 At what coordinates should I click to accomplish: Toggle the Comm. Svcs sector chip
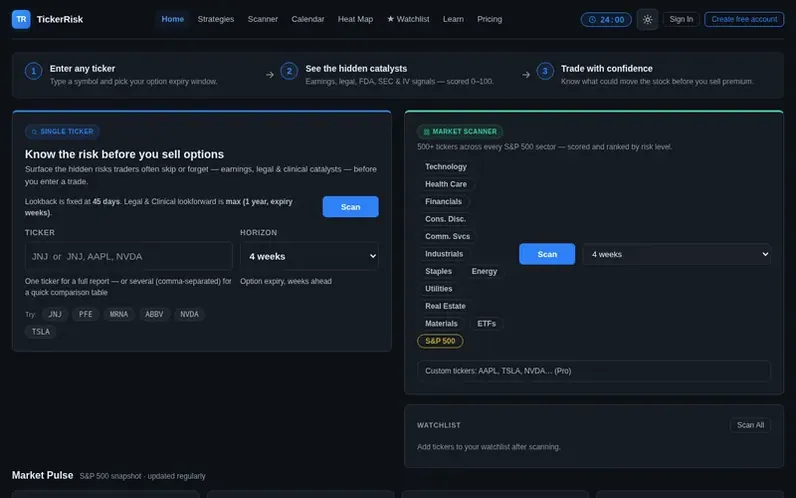447,236
